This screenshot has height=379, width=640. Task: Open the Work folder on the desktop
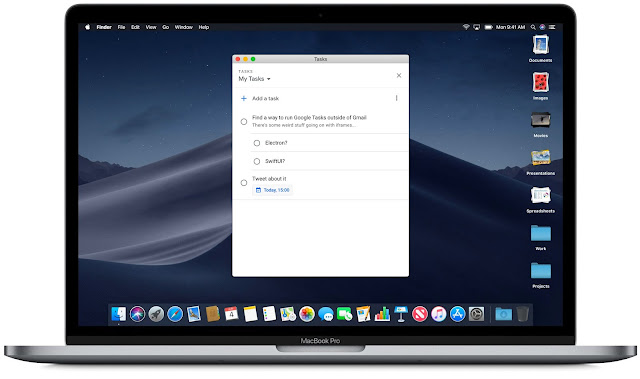tap(540, 233)
